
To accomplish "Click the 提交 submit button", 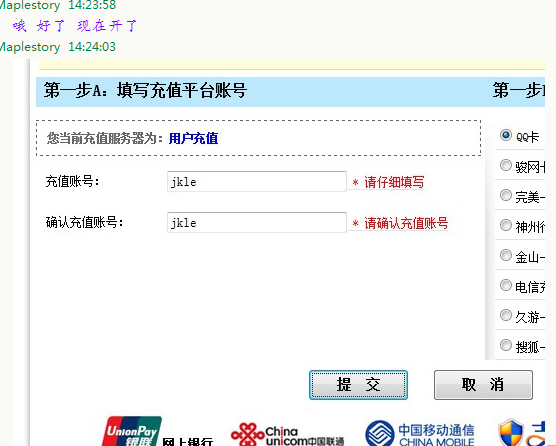I will click(358, 385).
